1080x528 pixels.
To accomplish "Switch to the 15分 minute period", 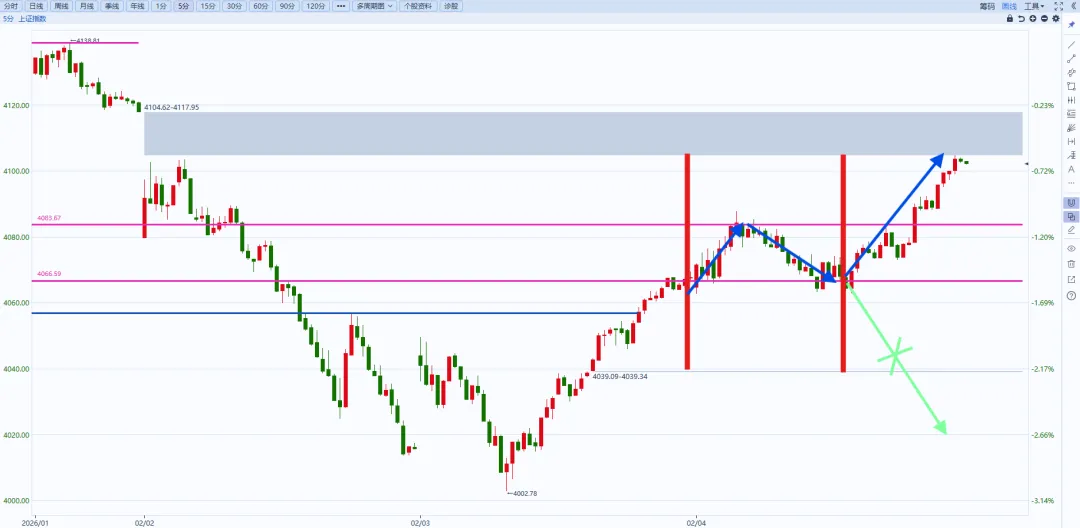I will (207, 6).
